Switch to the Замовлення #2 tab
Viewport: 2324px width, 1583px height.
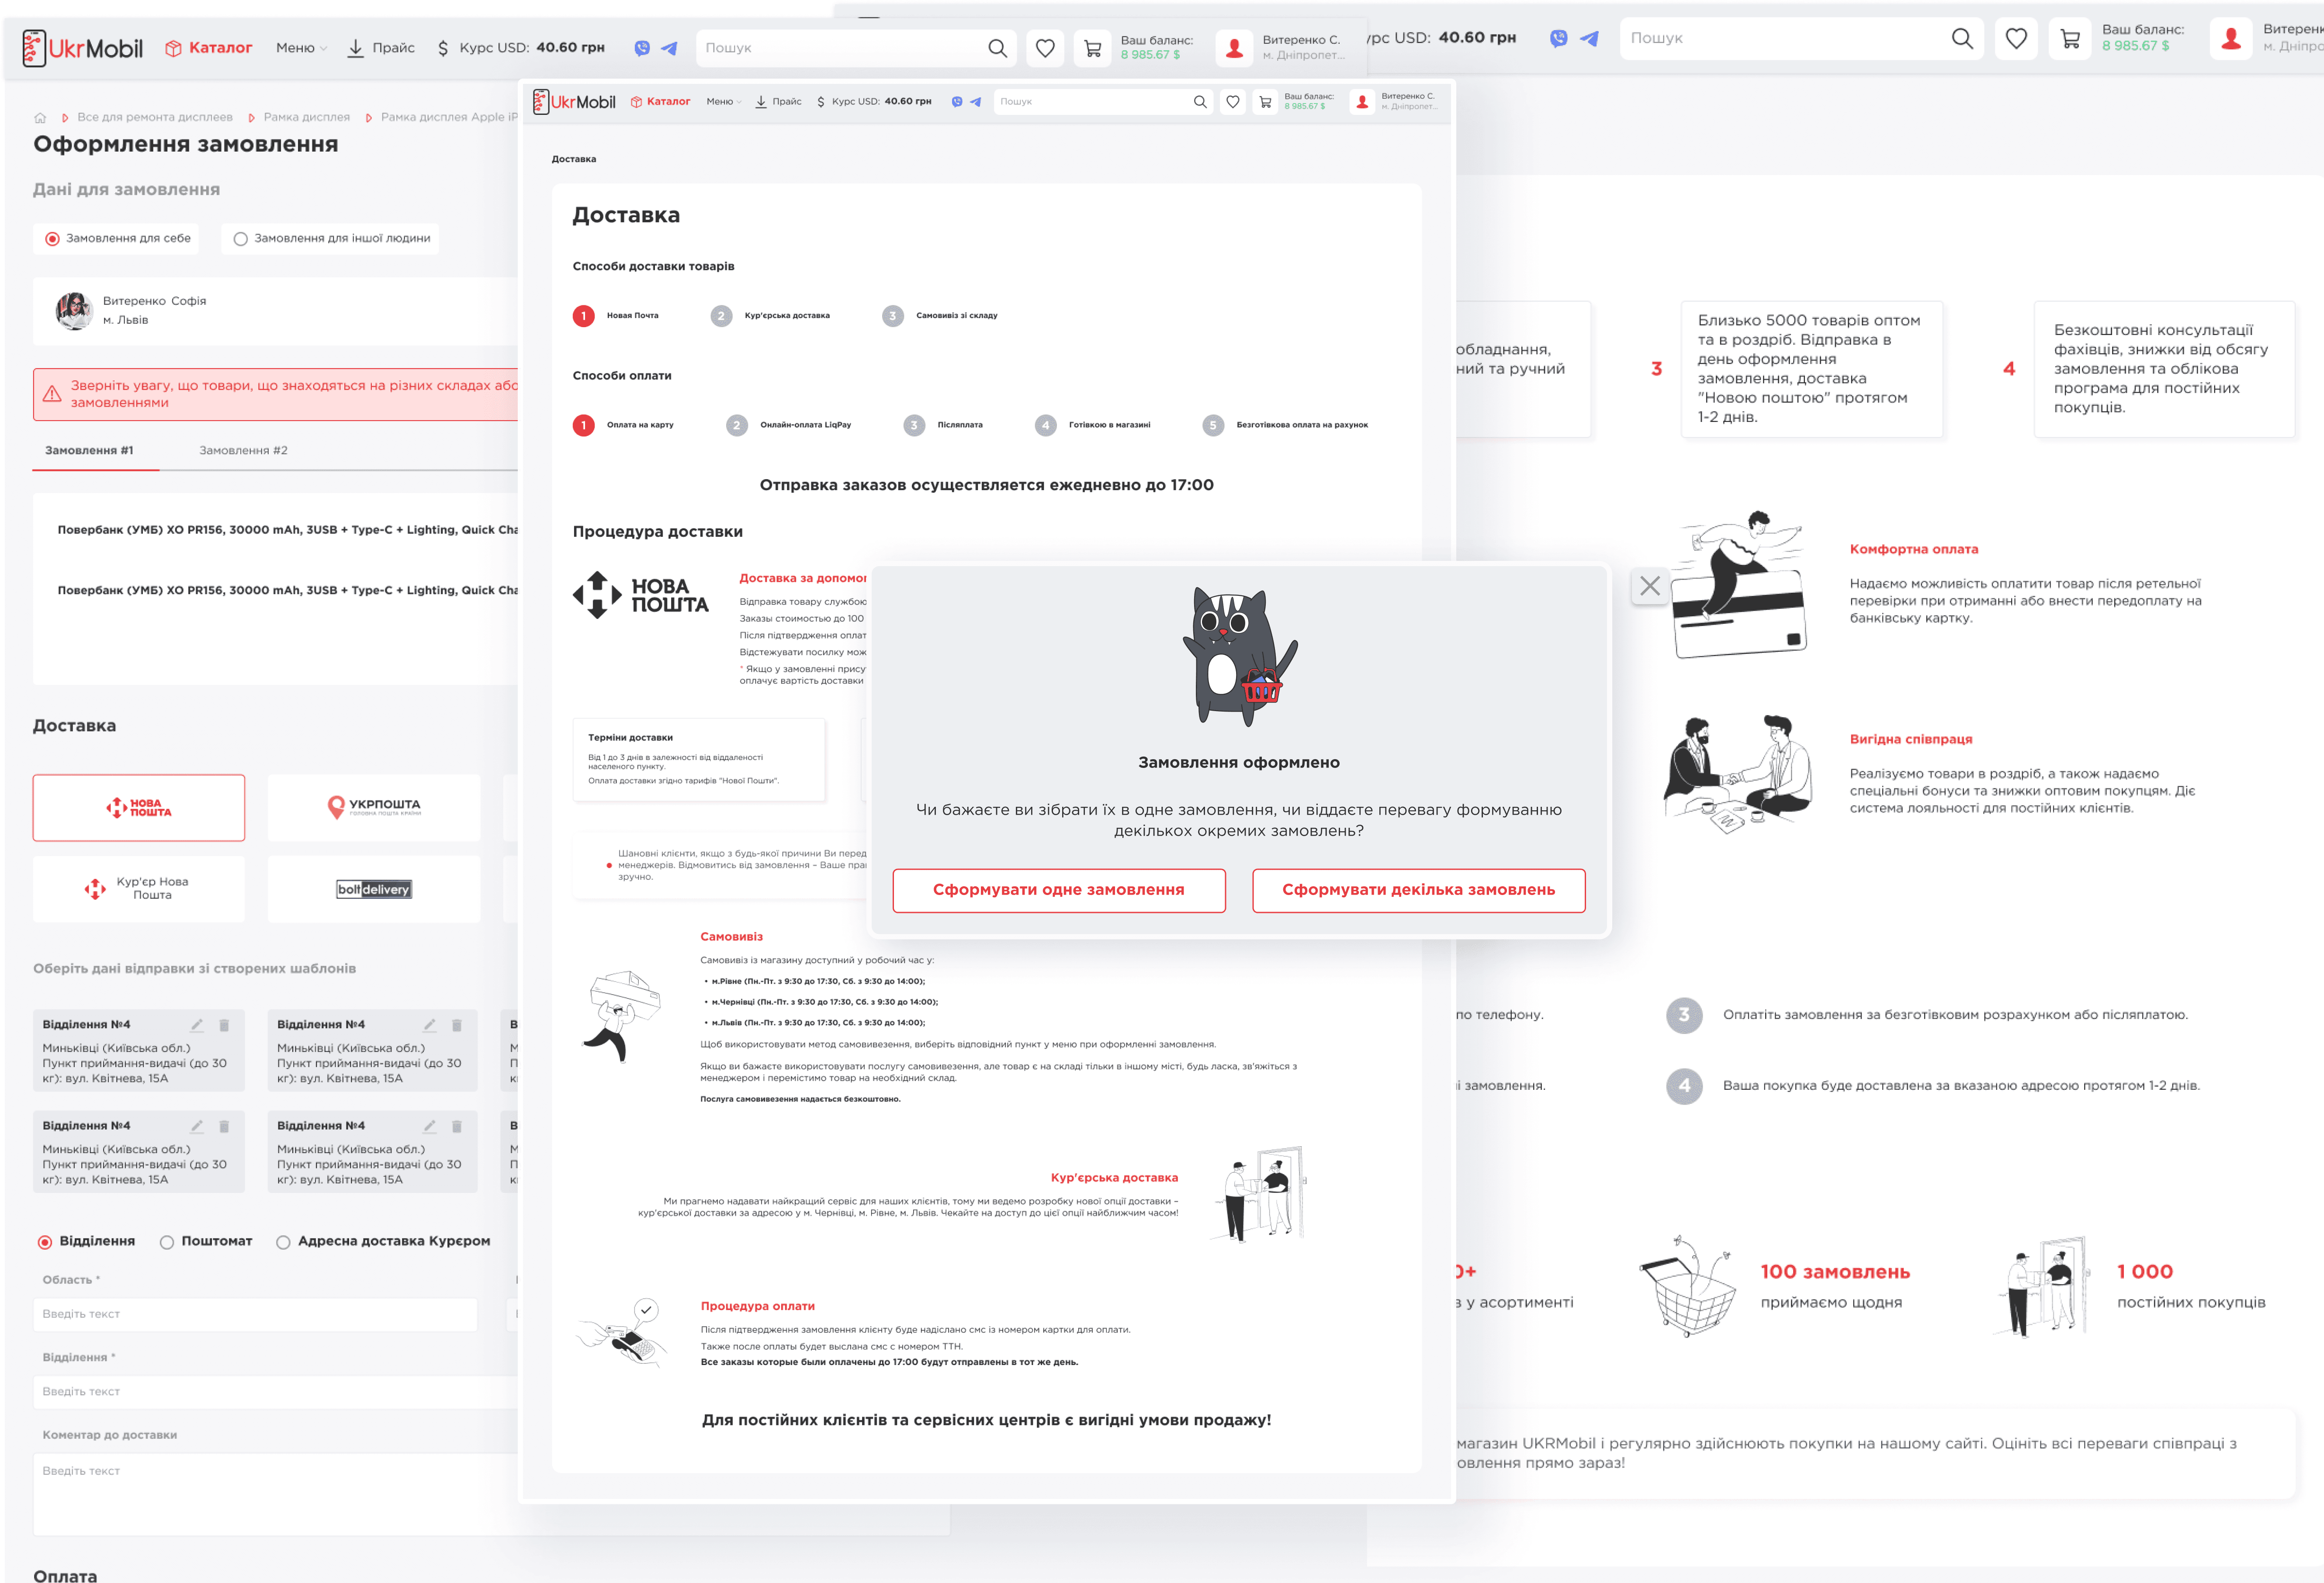click(x=243, y=451)
